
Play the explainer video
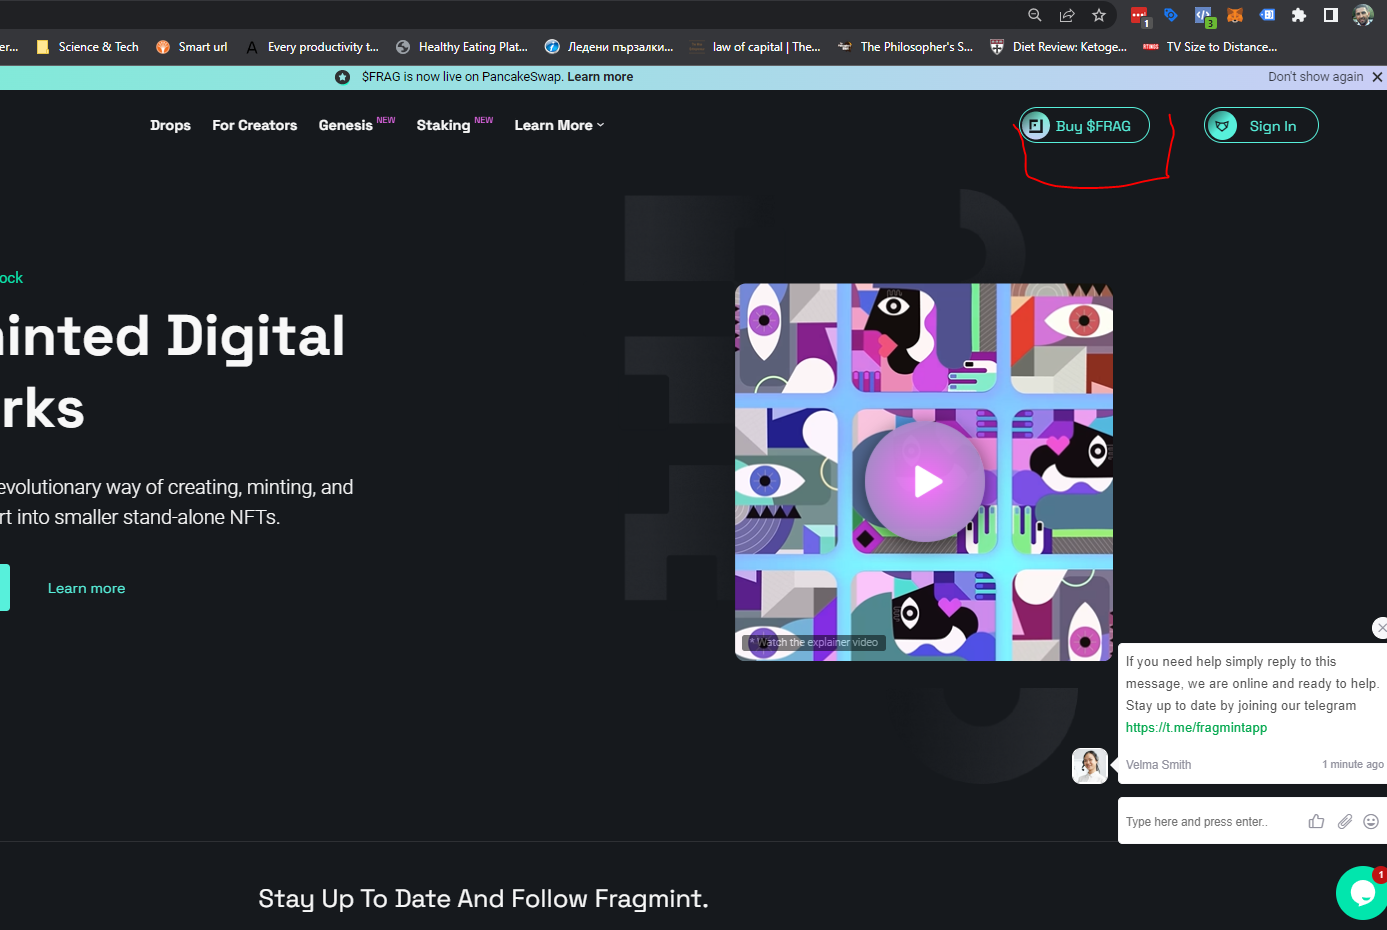tap(925, 482)
